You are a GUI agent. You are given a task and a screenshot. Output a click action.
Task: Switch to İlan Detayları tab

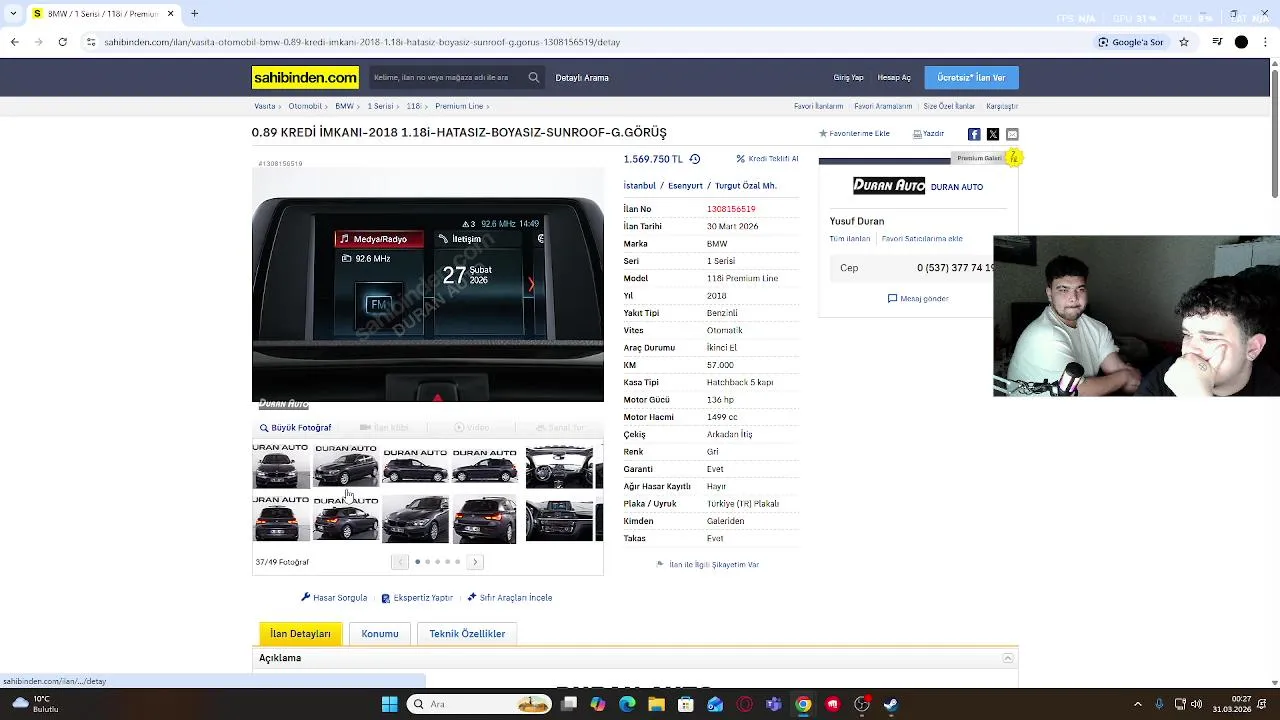300,634
